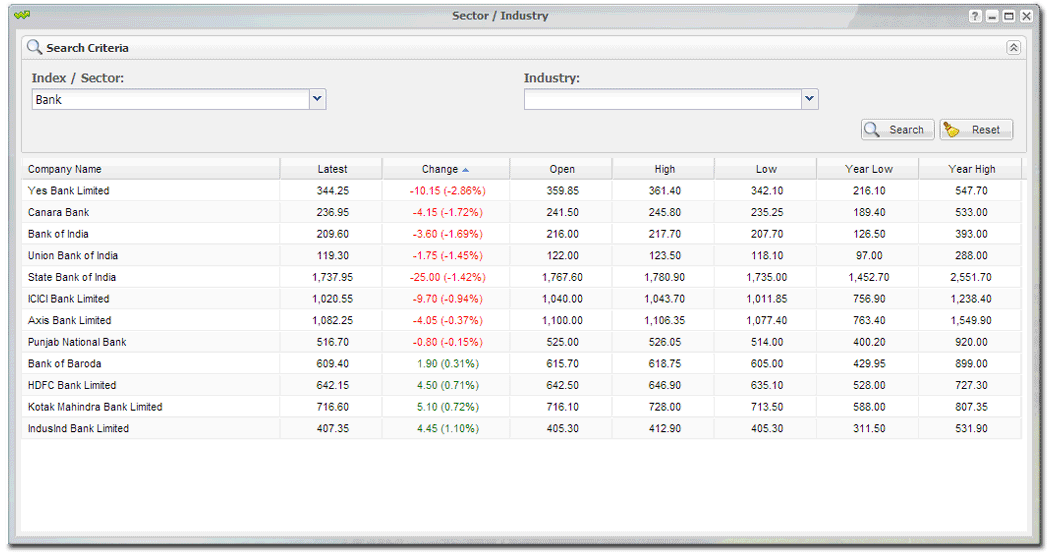Click the change value -10.15 (-2.86%)
The height and width of the screenshot is (555, 1055).
[447, 191]
